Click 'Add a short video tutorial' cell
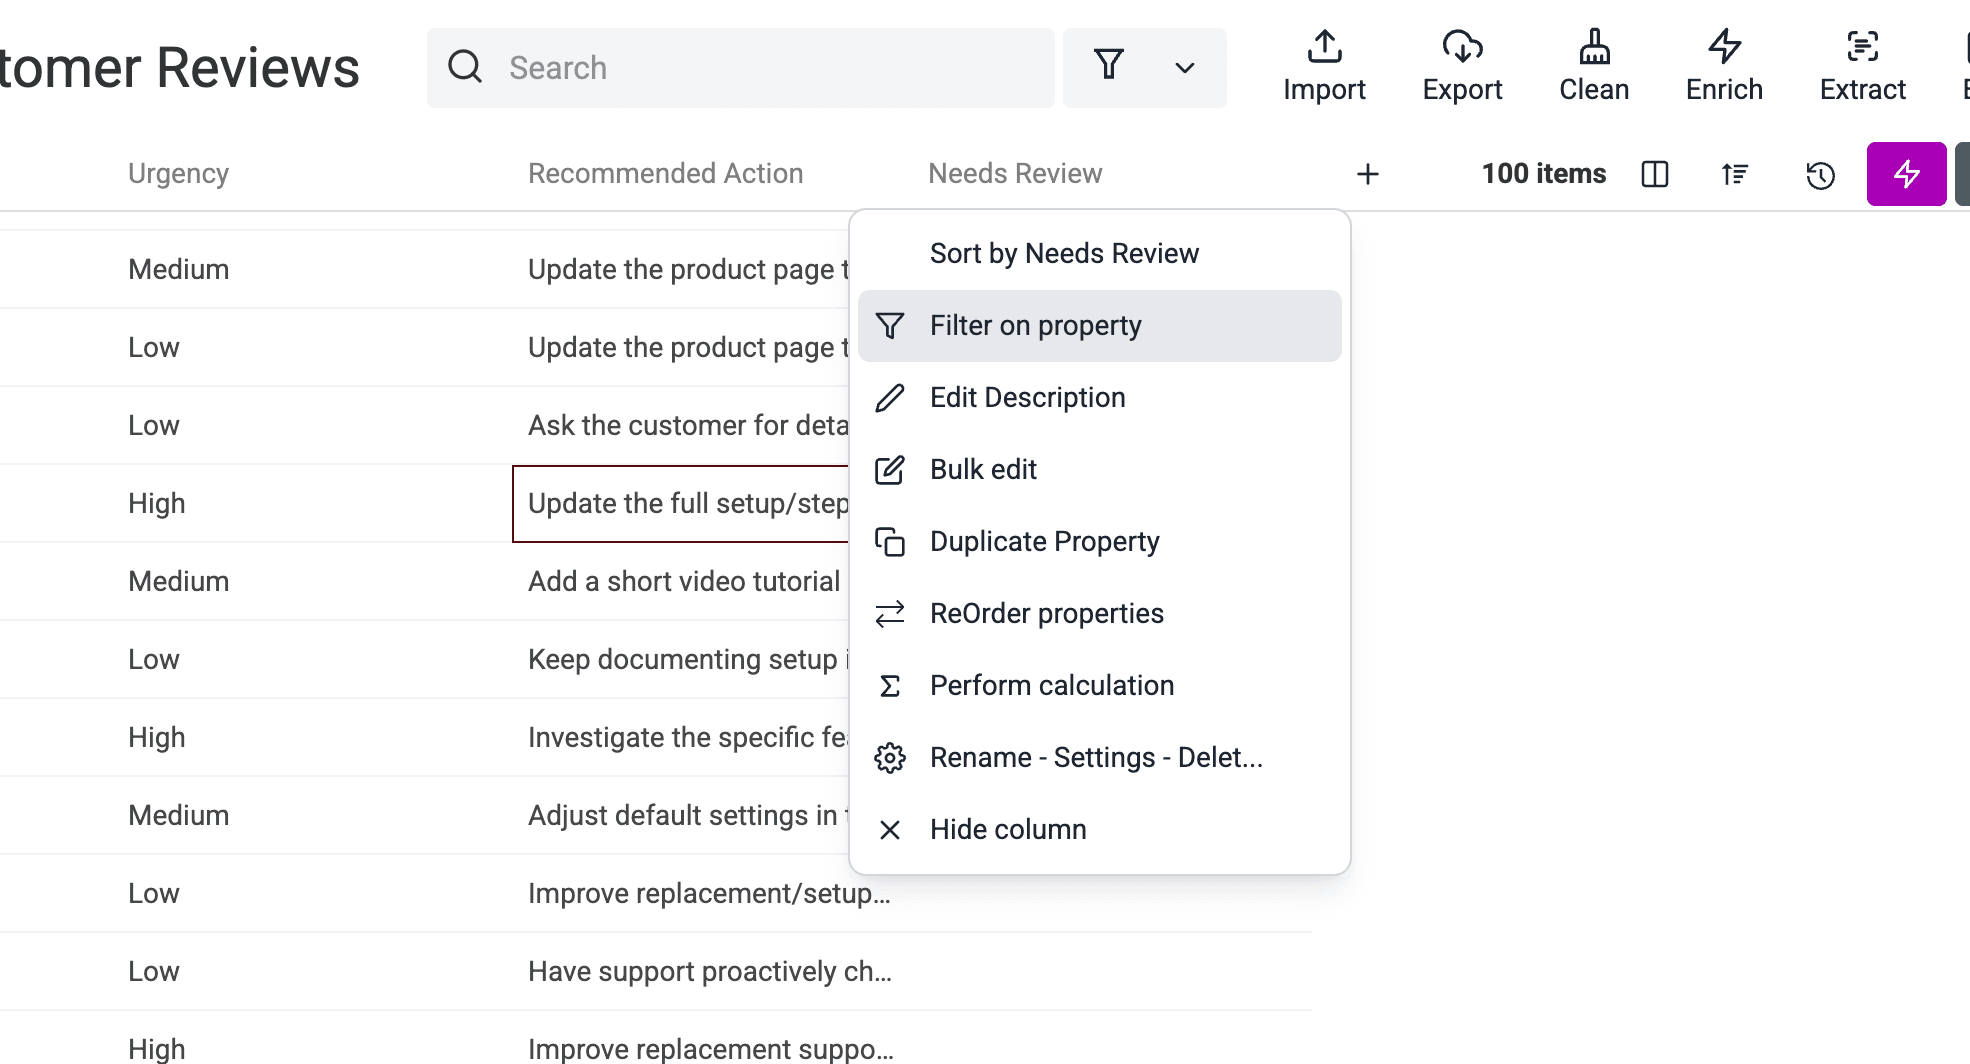This screenshot has width=1970, height=1064. (681, 582)
